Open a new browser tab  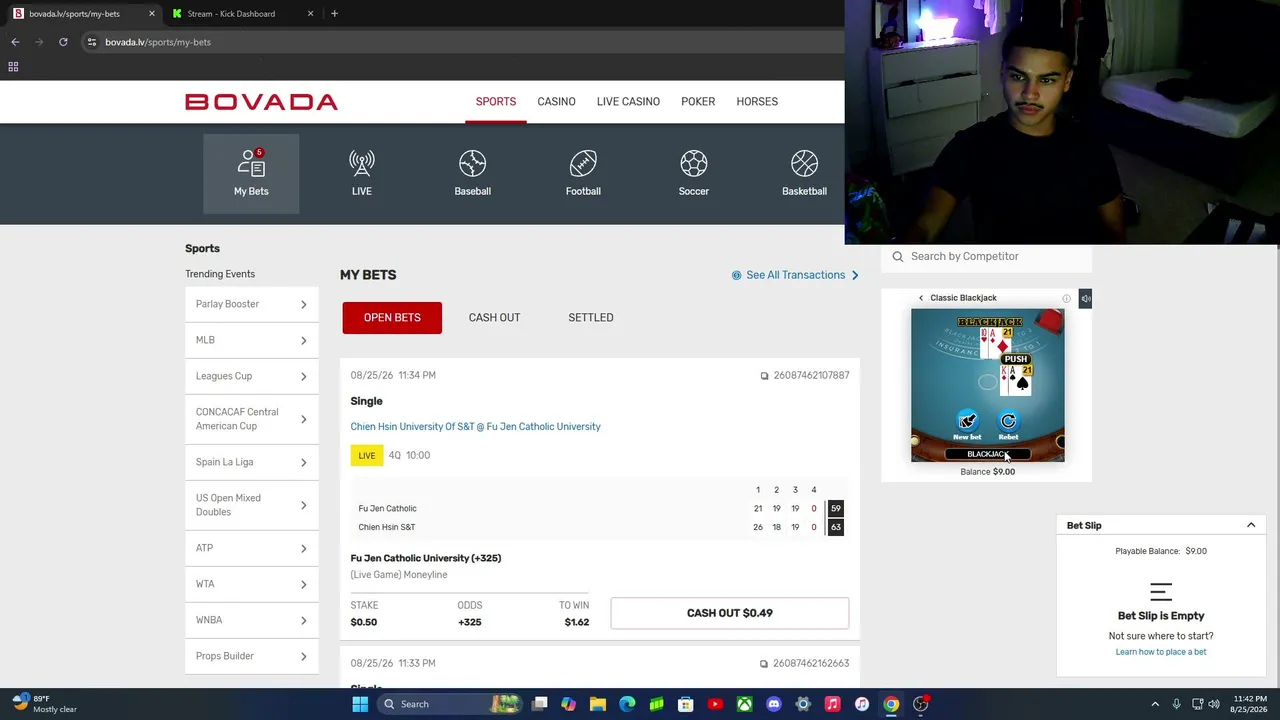pyautogui.click(x=334, y=14)
